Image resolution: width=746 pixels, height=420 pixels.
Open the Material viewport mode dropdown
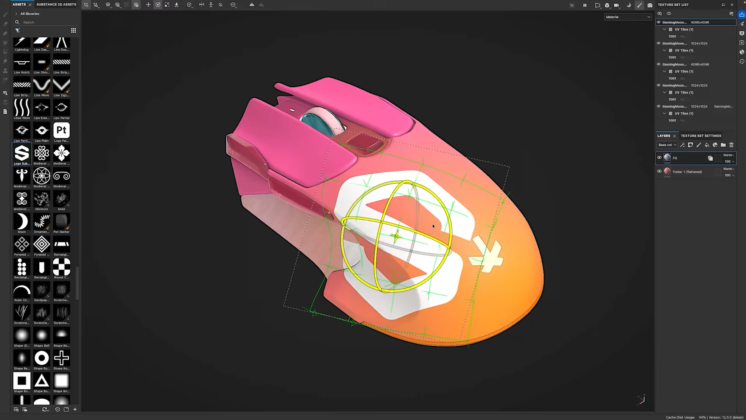[x=628, y=17]
